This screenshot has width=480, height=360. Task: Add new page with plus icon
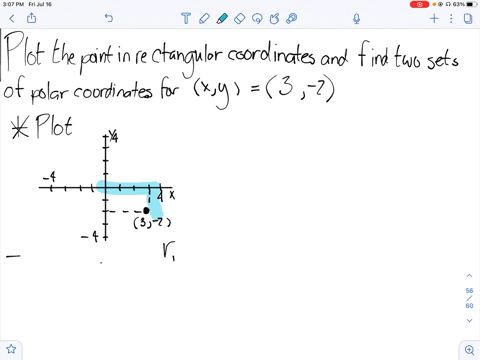coord(434,18)
